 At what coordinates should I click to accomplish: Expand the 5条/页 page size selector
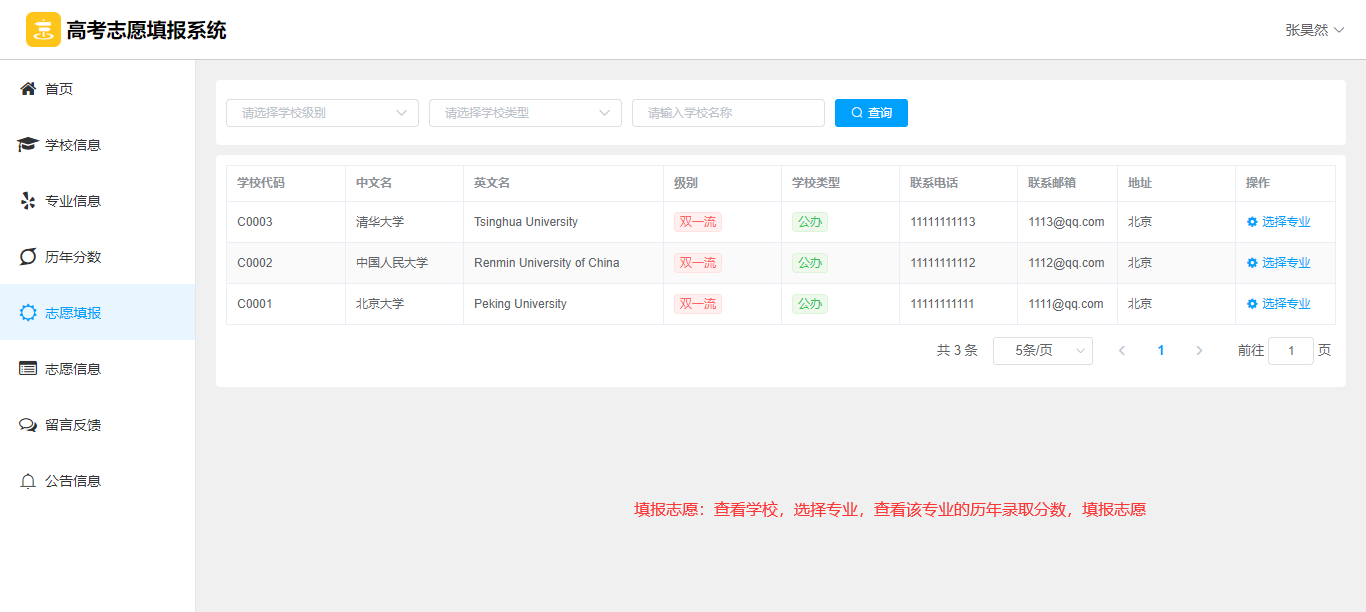[1042, 351]
